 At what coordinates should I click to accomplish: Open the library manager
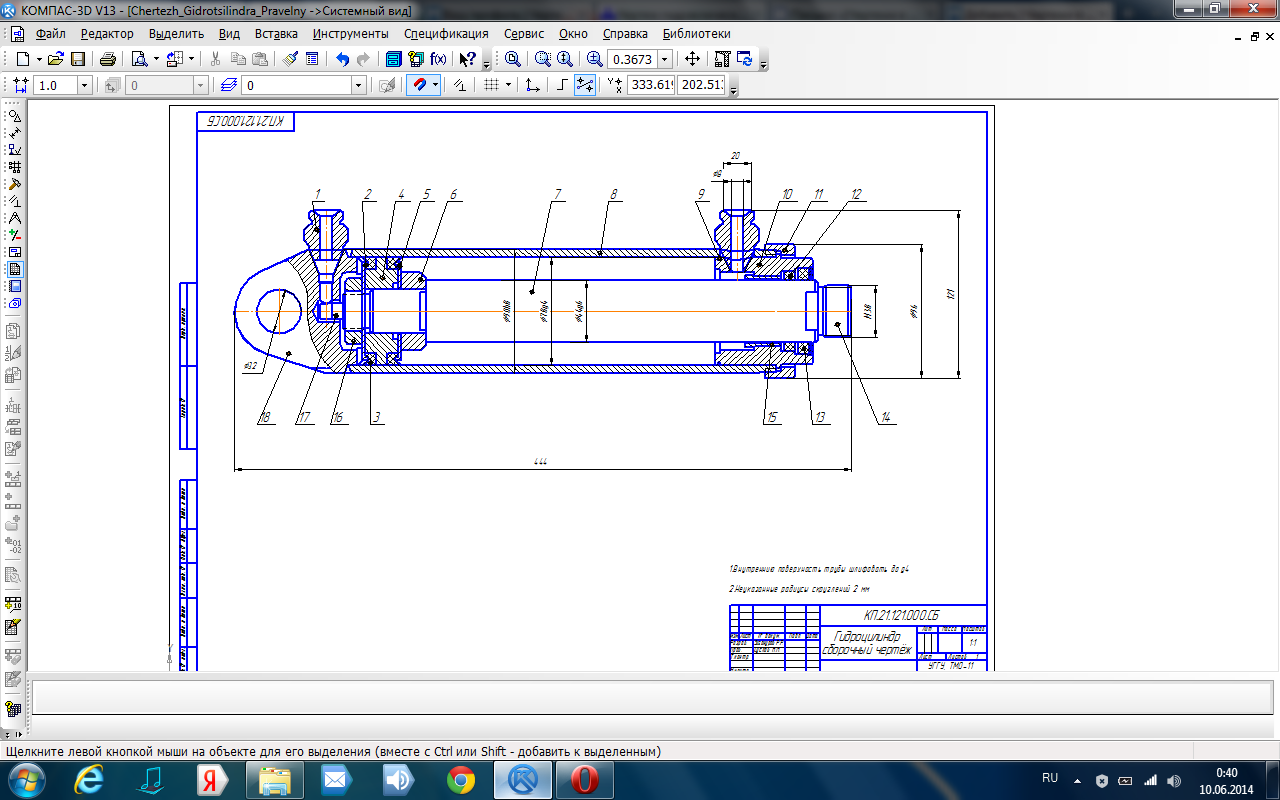coord(394,59)
